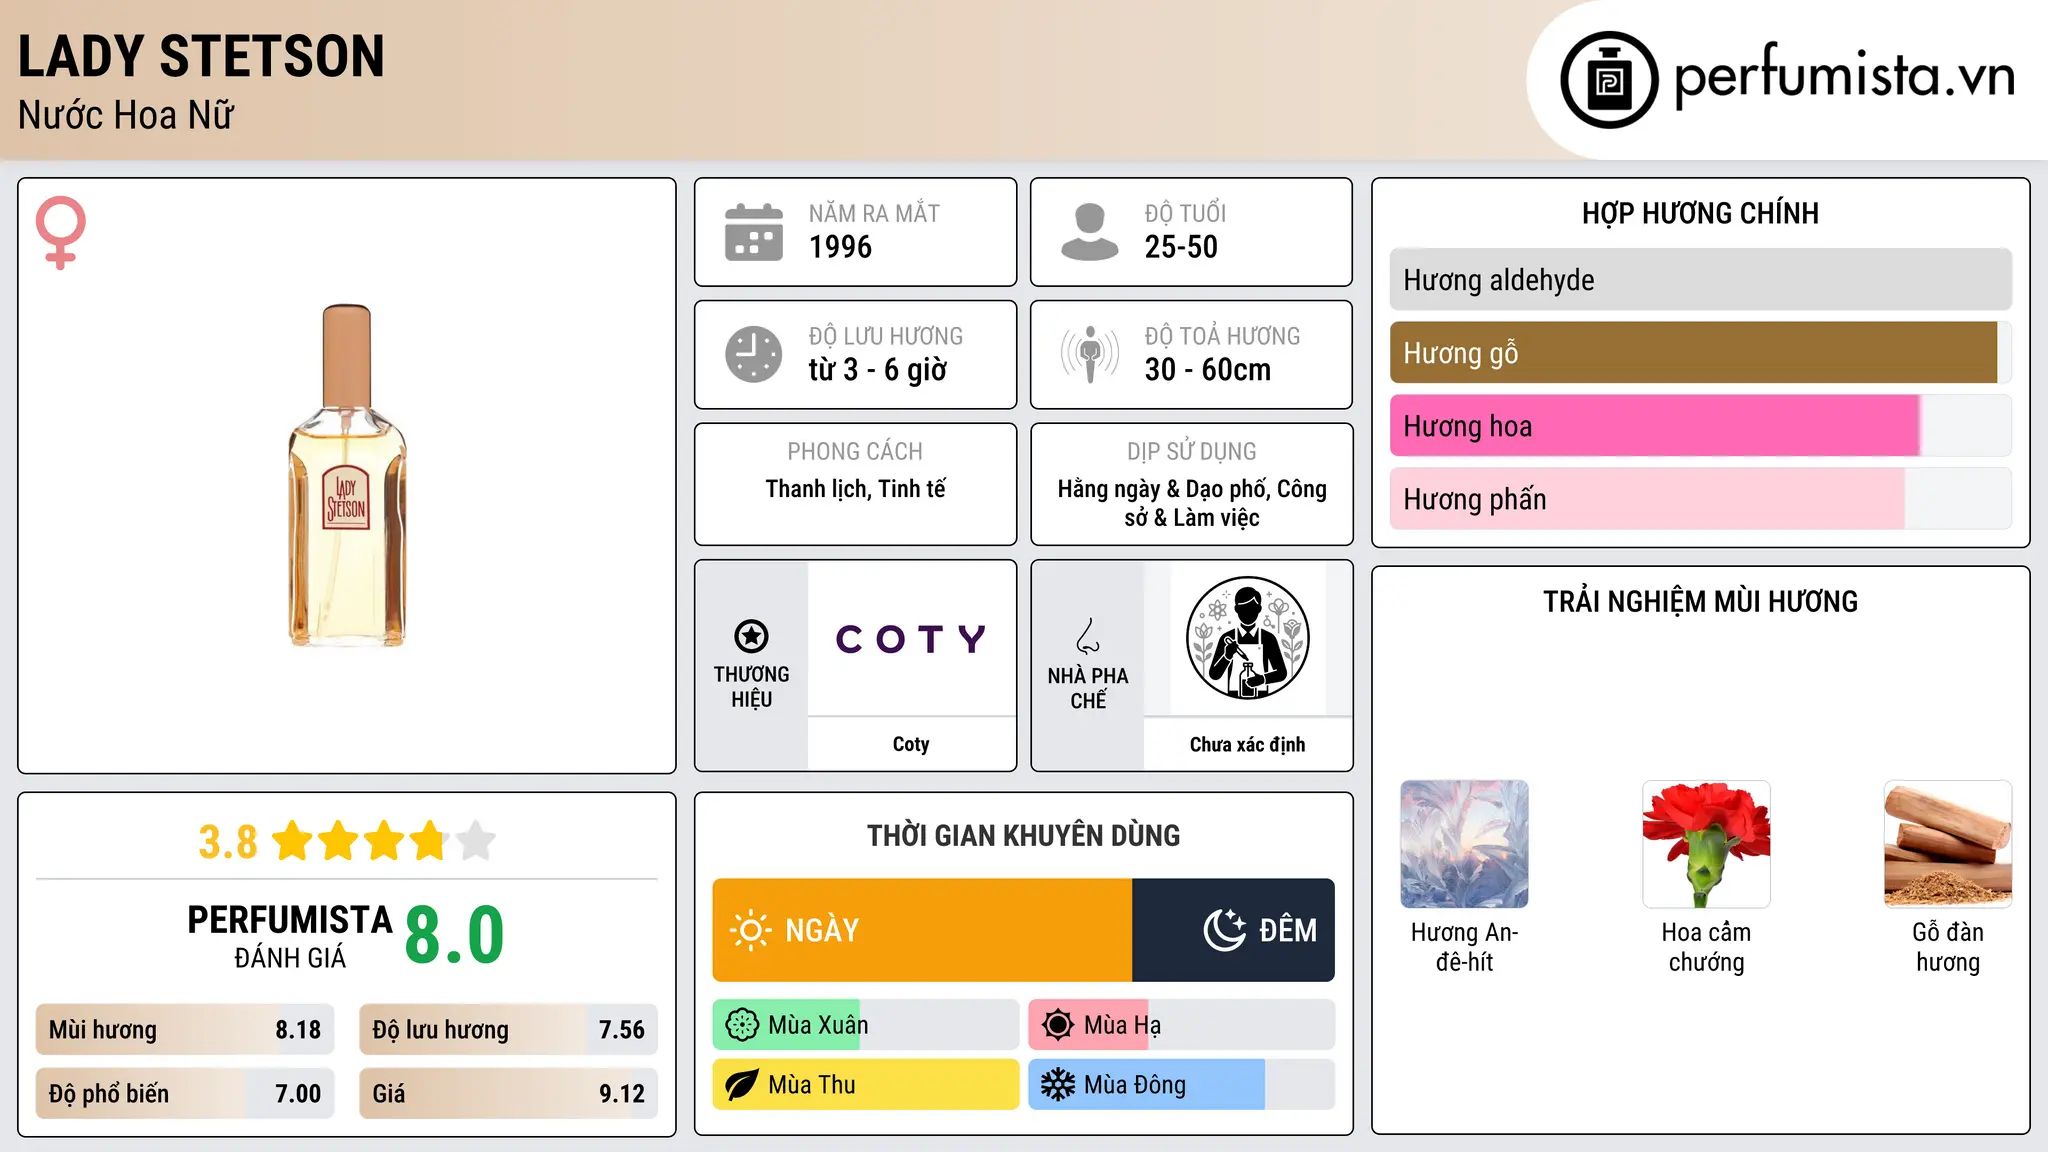The image size is (2048, 1152).
Task: Click the Gỗ đàn hương caption
Action: (1948, 947)
